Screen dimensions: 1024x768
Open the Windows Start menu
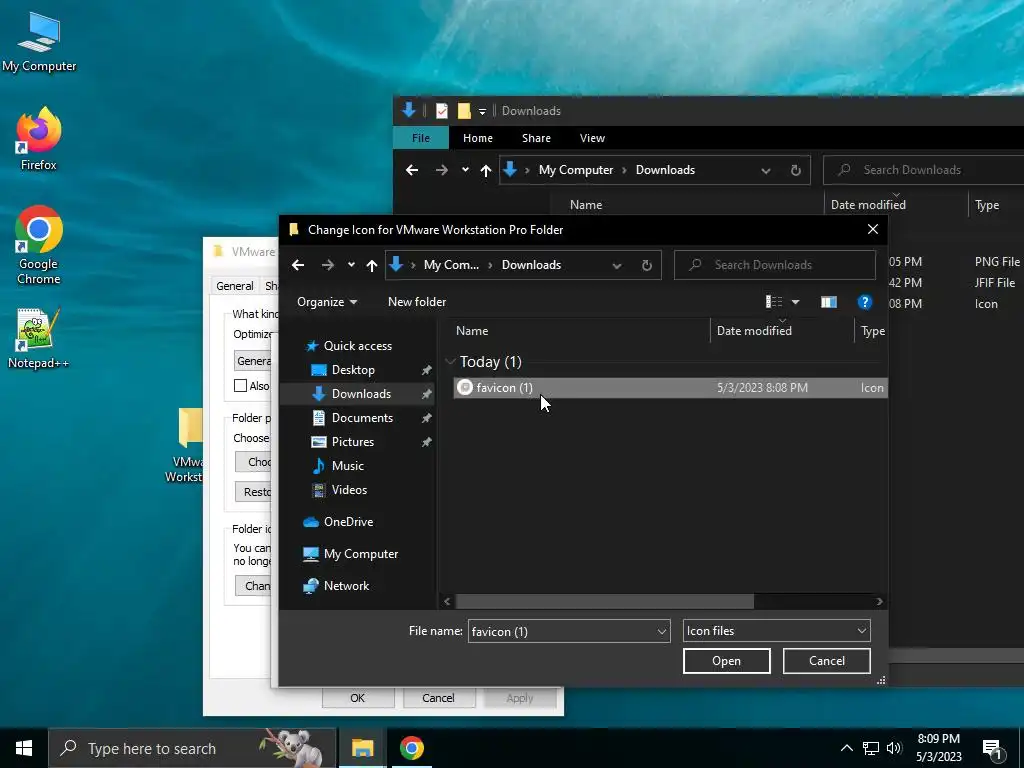pos(24,748)
